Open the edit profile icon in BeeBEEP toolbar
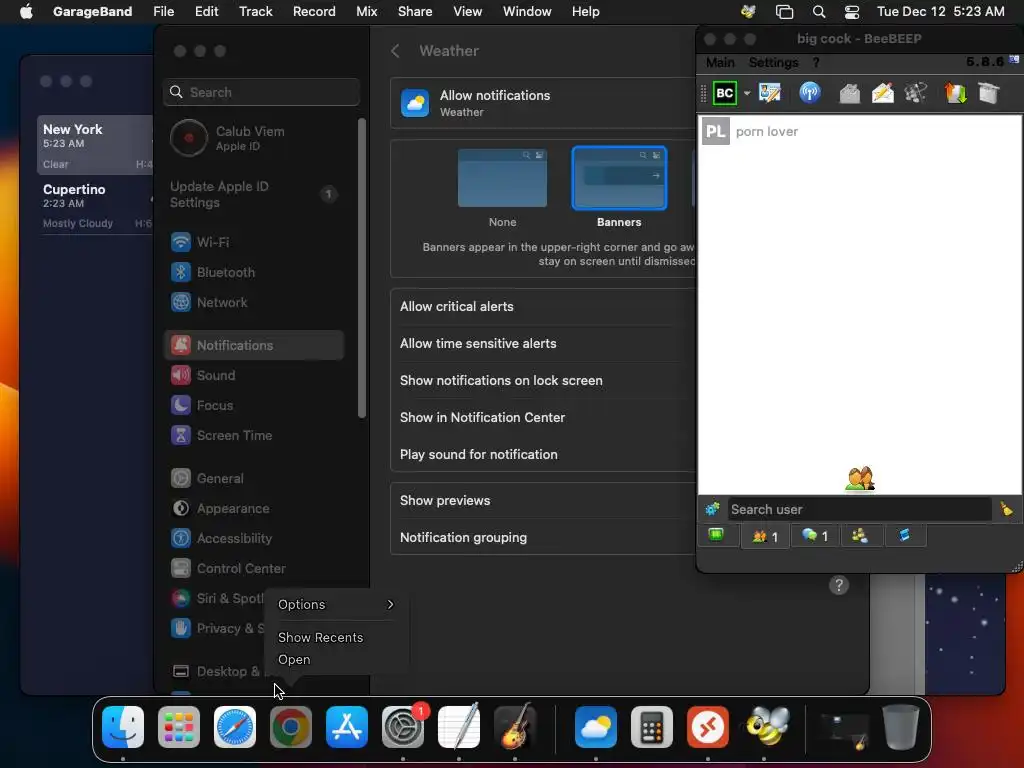Viewport: 1024px width, 768px height. [770, 93]
